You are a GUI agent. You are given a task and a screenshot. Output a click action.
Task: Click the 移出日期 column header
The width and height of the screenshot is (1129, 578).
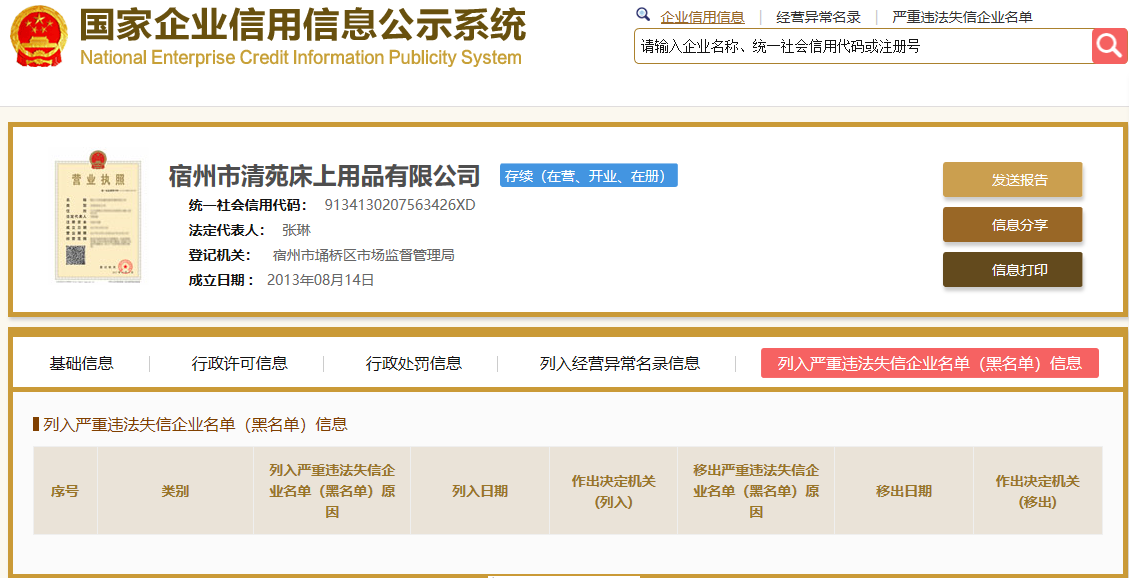point(904,491)
